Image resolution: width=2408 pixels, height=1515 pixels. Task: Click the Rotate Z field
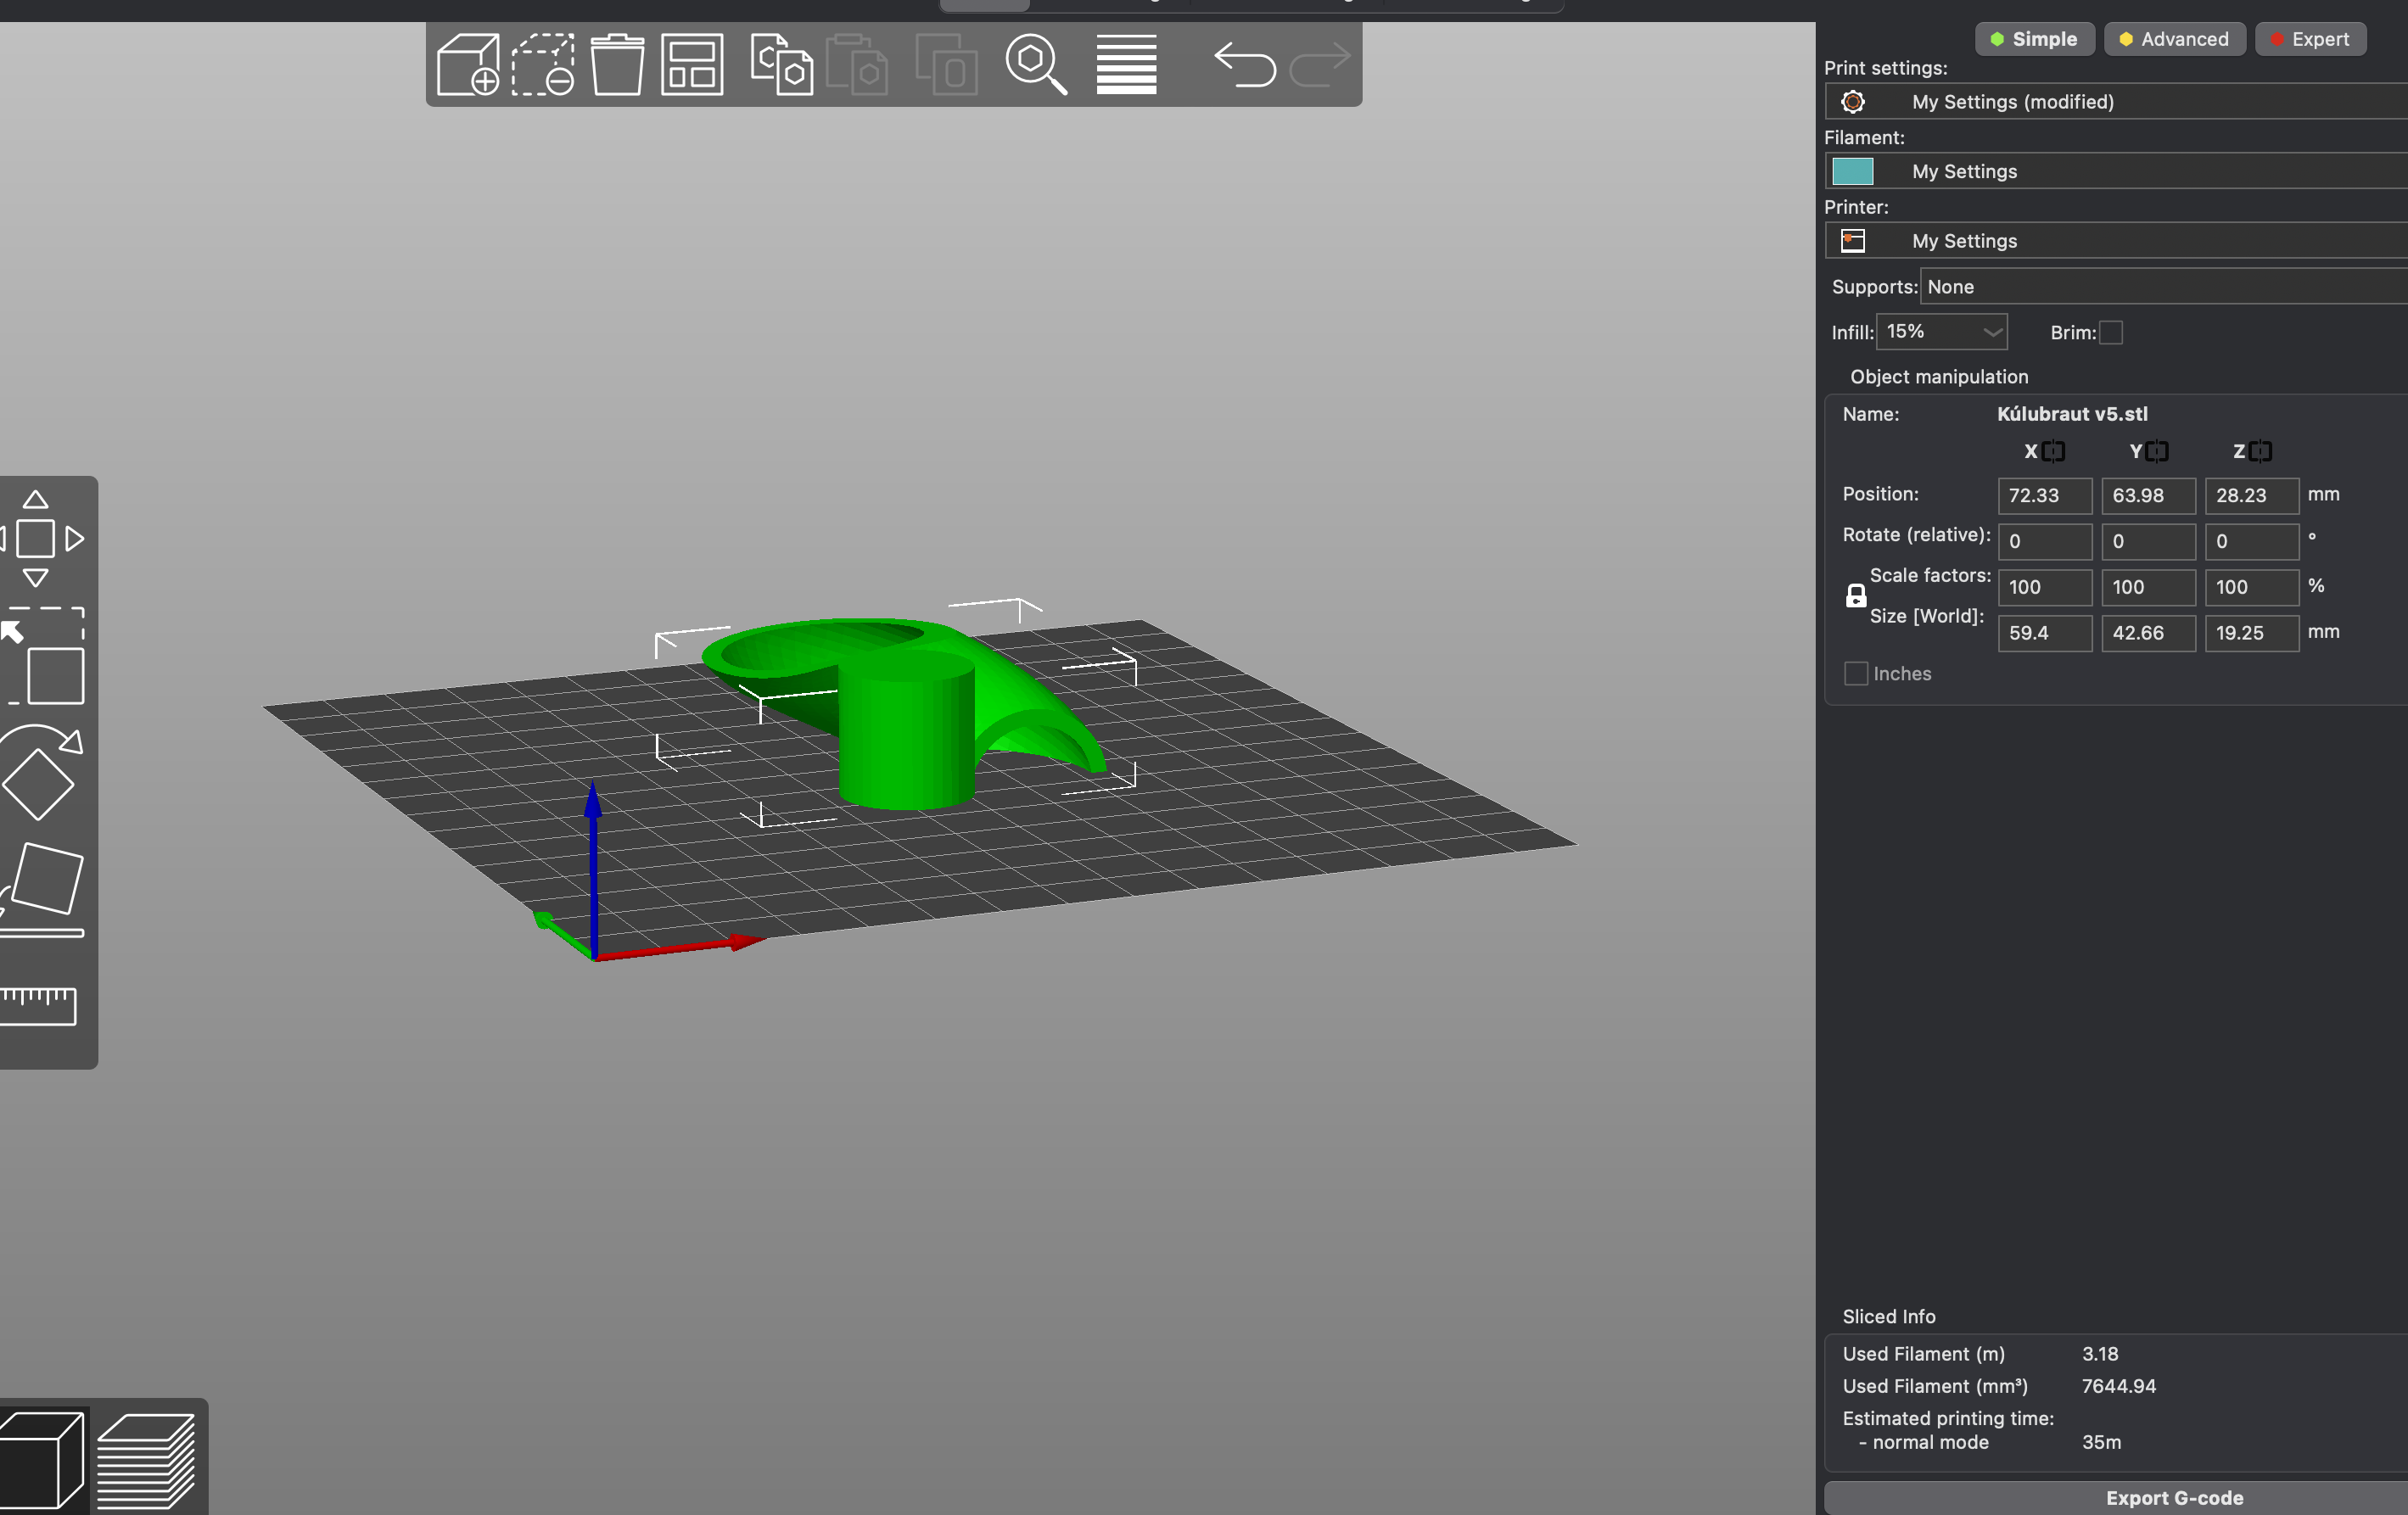(2251, 541)
